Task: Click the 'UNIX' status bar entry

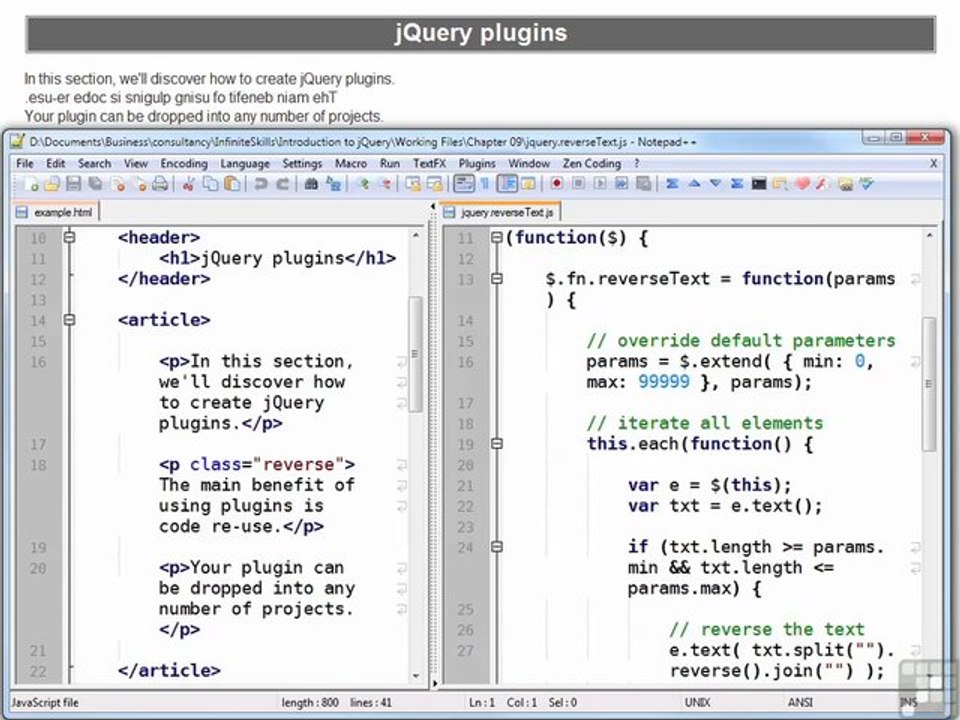Action: click(x=697, y=702)
